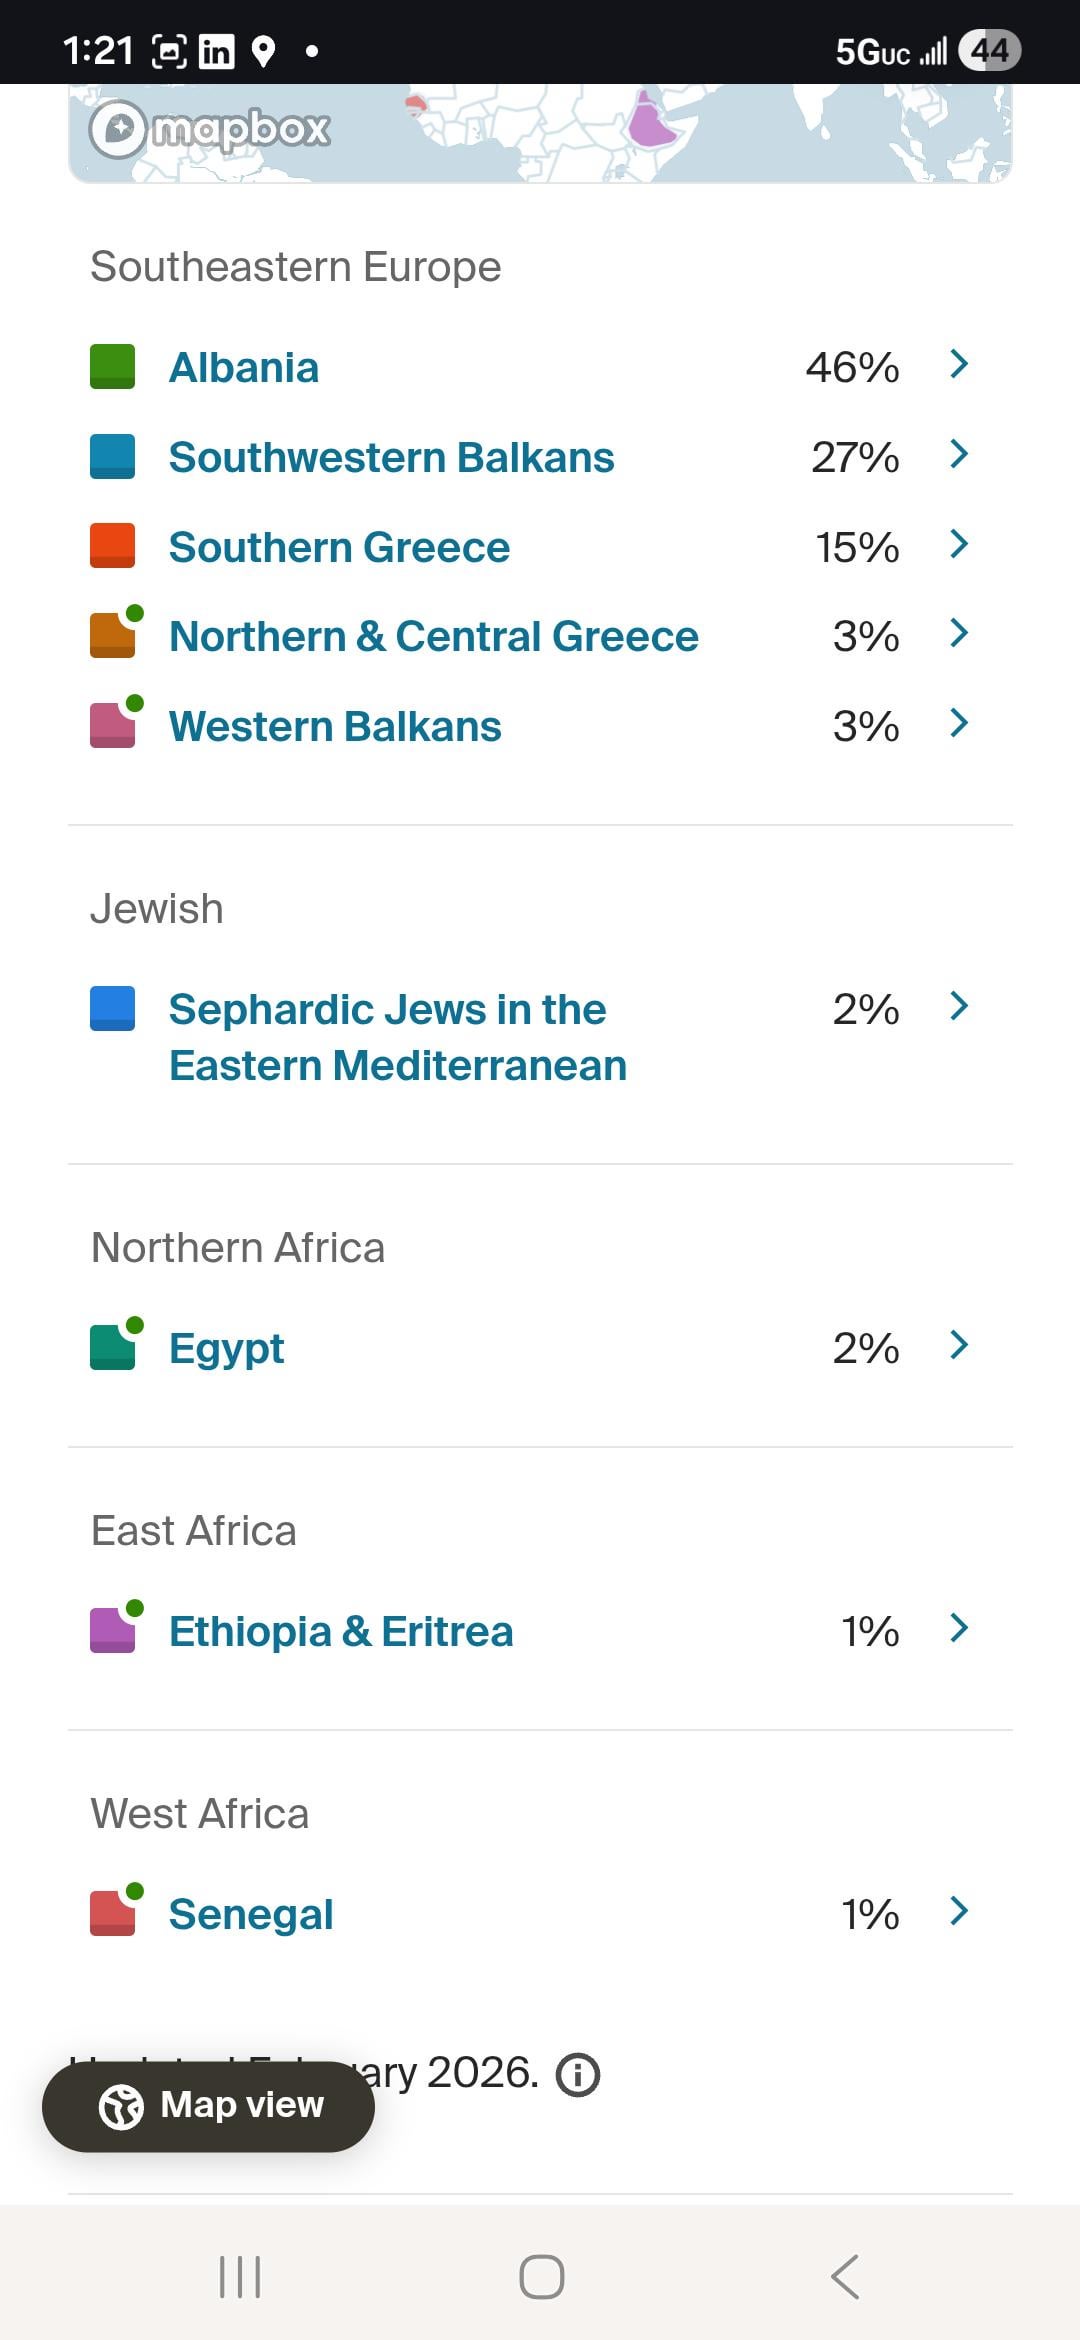
Task: Open the info icon beside February 2026
Action: click(x=578, y=2074)
